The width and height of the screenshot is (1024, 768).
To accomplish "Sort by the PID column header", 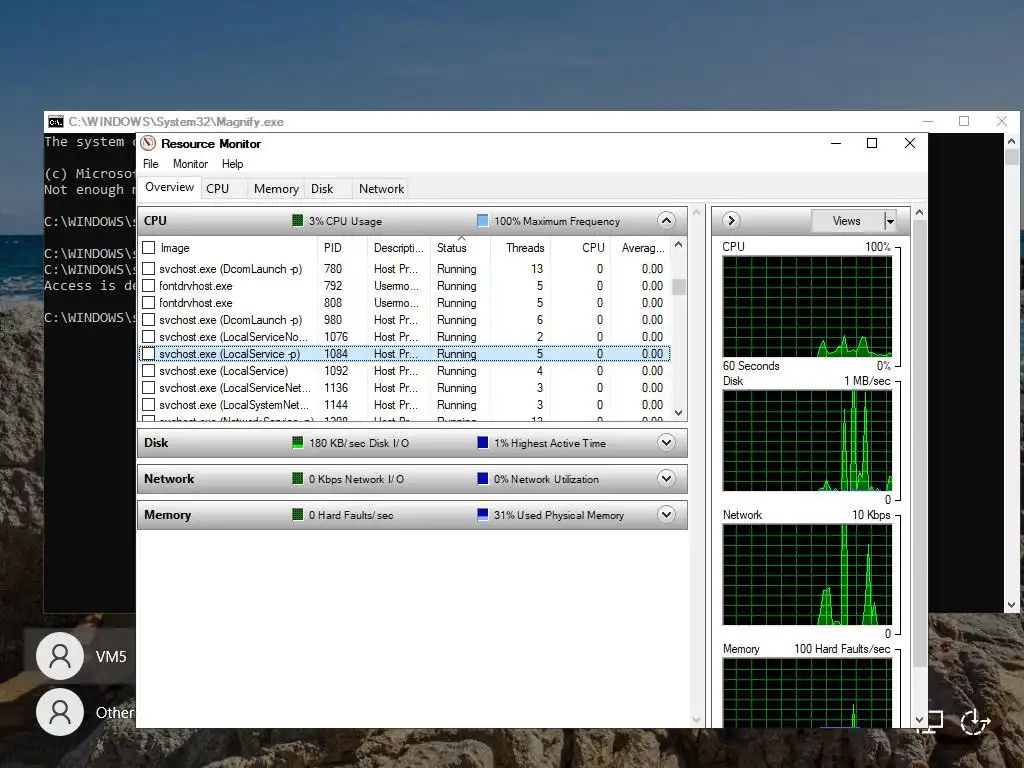I will point(342,248).
